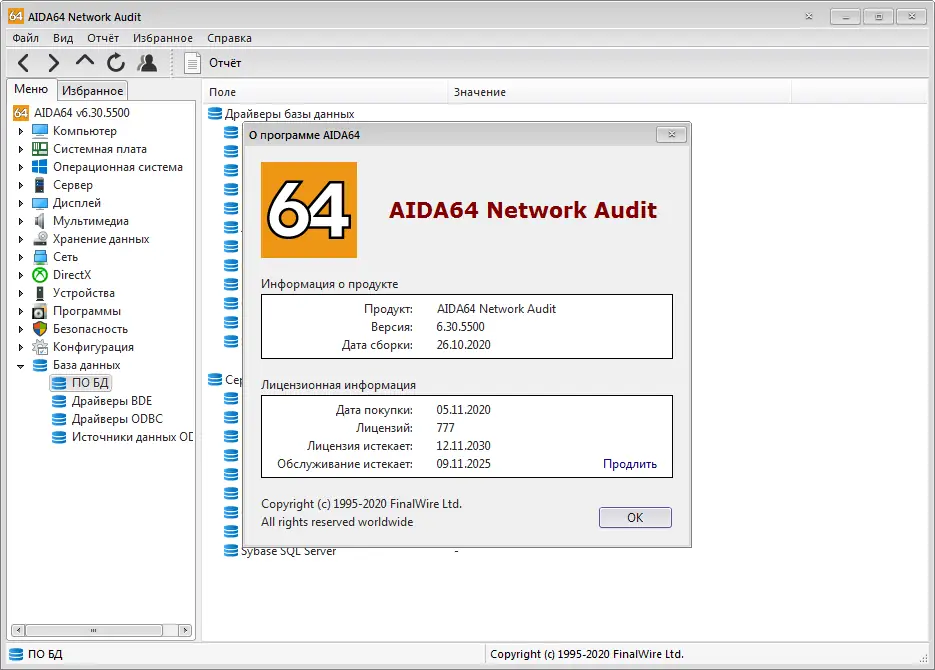Image resolution: width=935 pixels, height=670 pixels.
Task: Click the Back arrow toolbar icon
Action: click(24, 63)
